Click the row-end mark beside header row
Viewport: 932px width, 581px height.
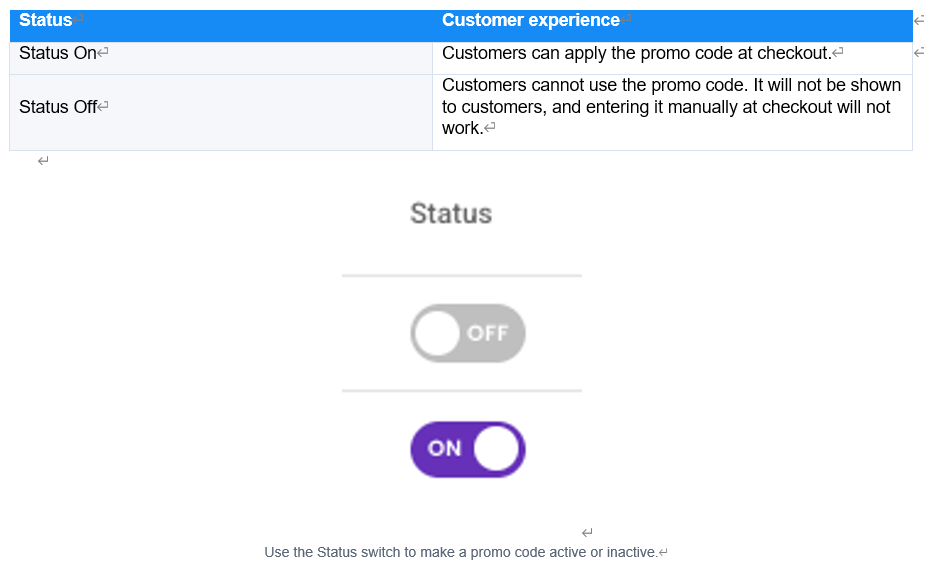pyautogui.click(x=919, y=21)
